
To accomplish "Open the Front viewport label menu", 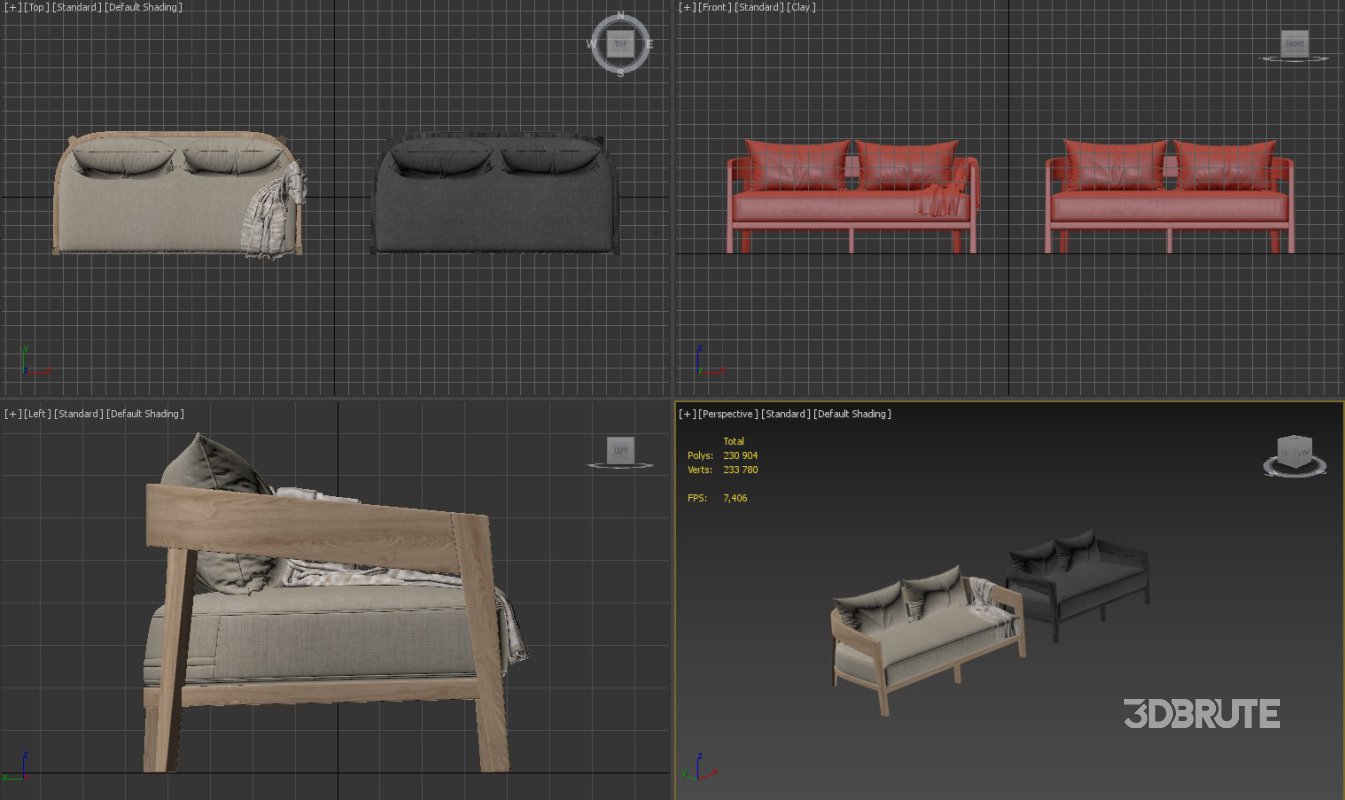I will 712,7.
